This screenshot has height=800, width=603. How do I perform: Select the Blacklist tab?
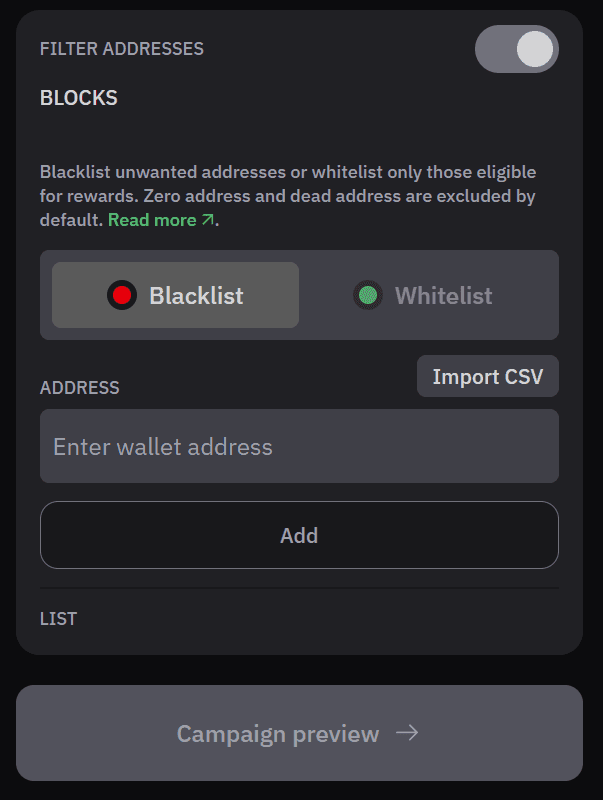click(175, 295)
